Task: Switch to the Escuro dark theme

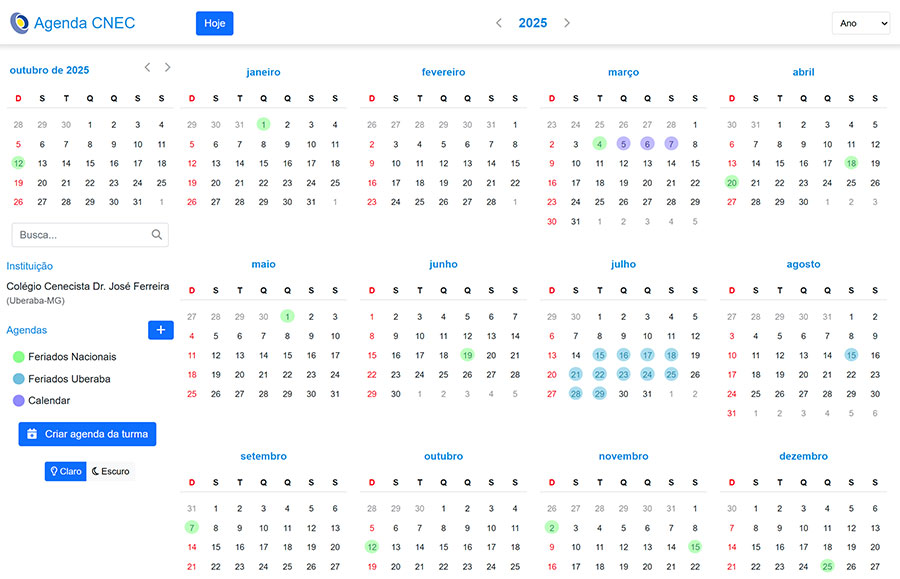Action: tap(110, 470)
